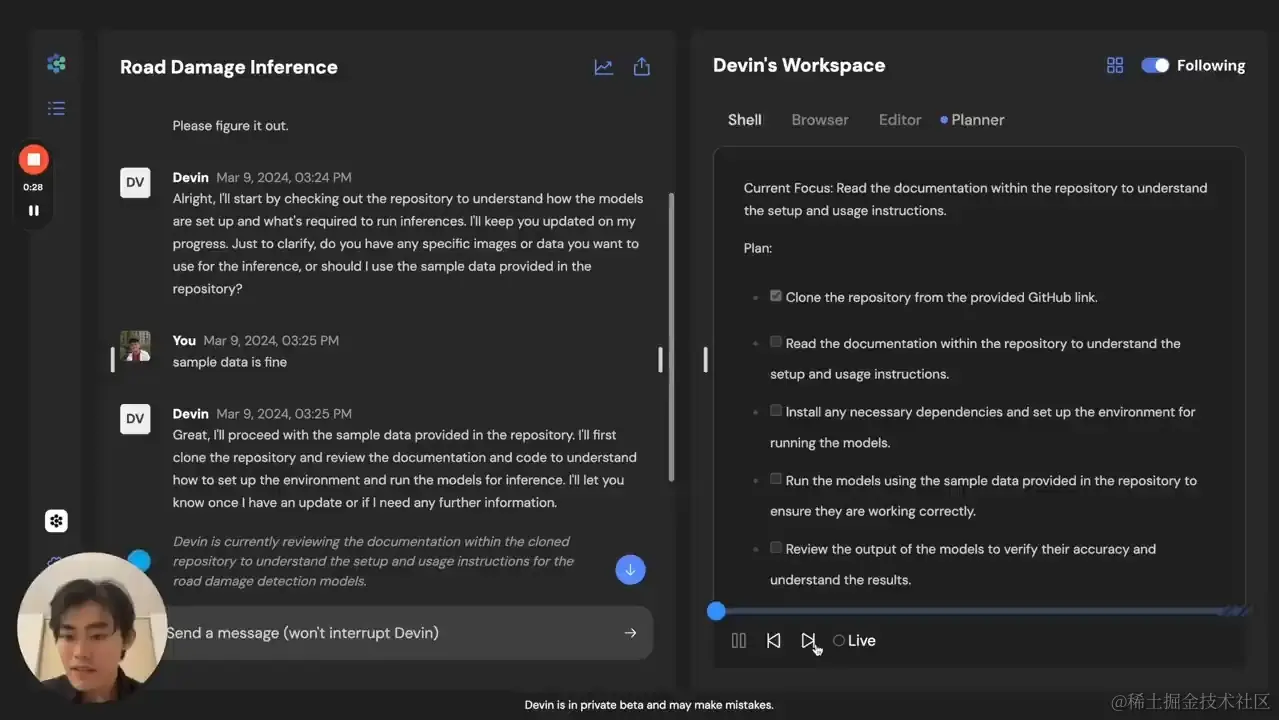Turn off the Following toggle
1279x720 pixels.
tap(1155, 65)
